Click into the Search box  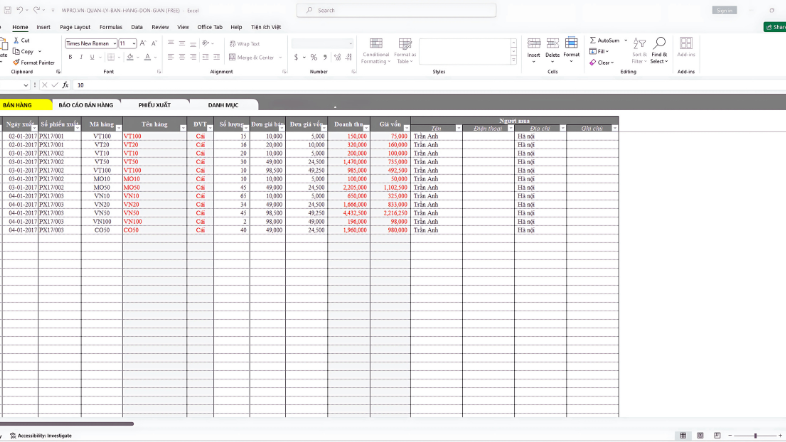[x=397, y=10]
